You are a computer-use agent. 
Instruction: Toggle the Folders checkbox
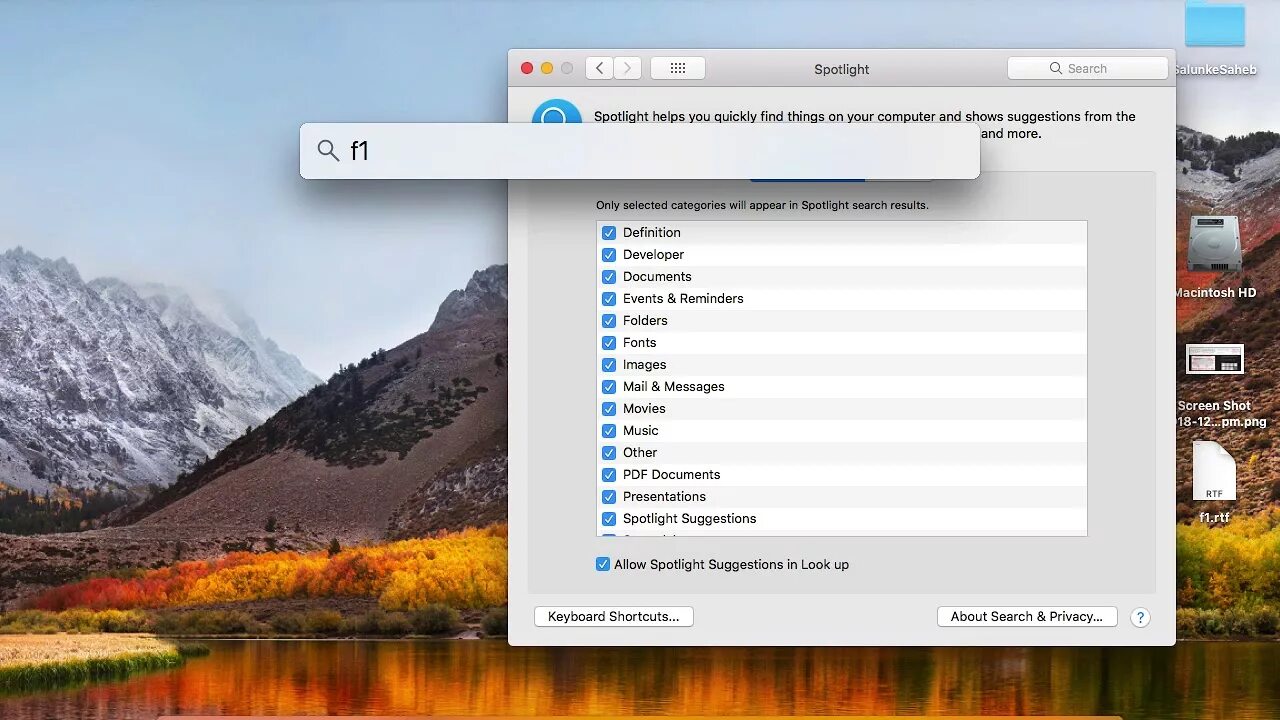pyautogui.click(x=609, y=321)
